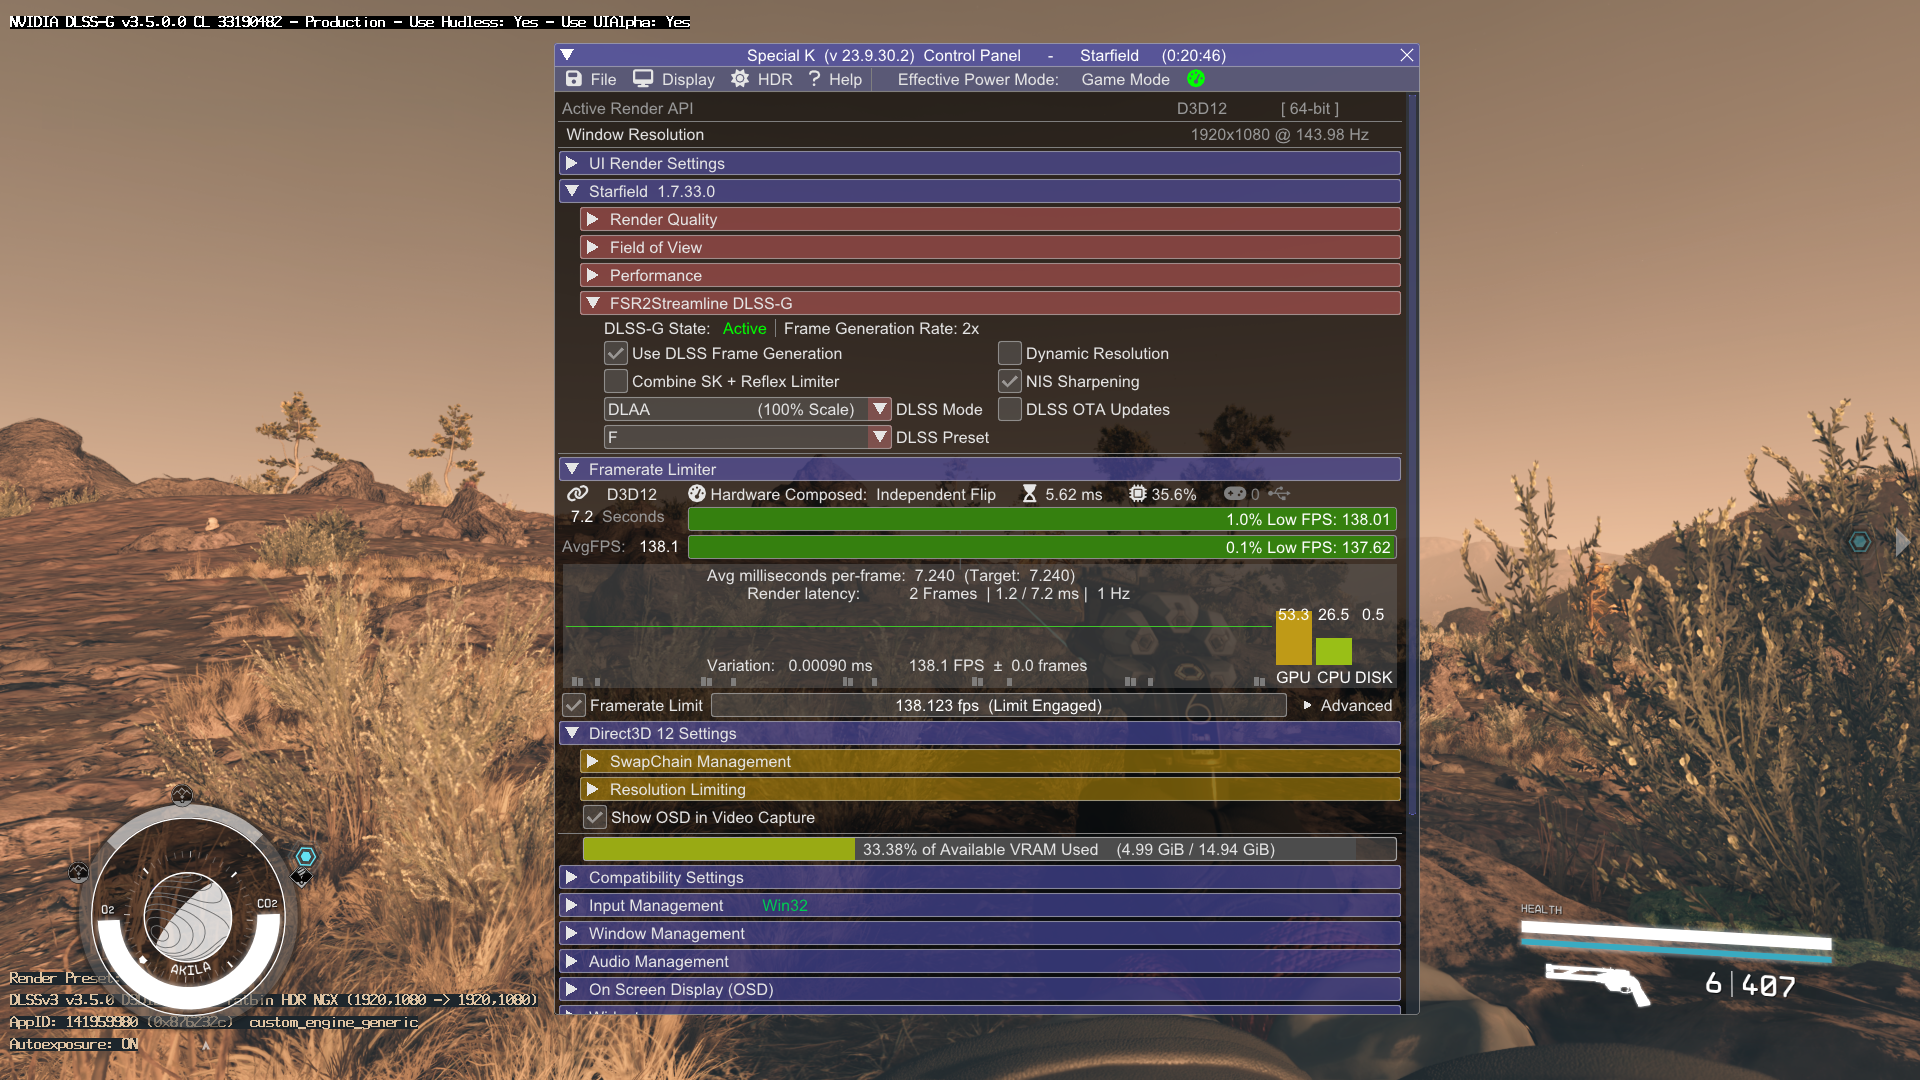Click the Display monitor icon
Image resolution: width=1920 pixels, height=1080 pixels.
[x=643, y=79]
